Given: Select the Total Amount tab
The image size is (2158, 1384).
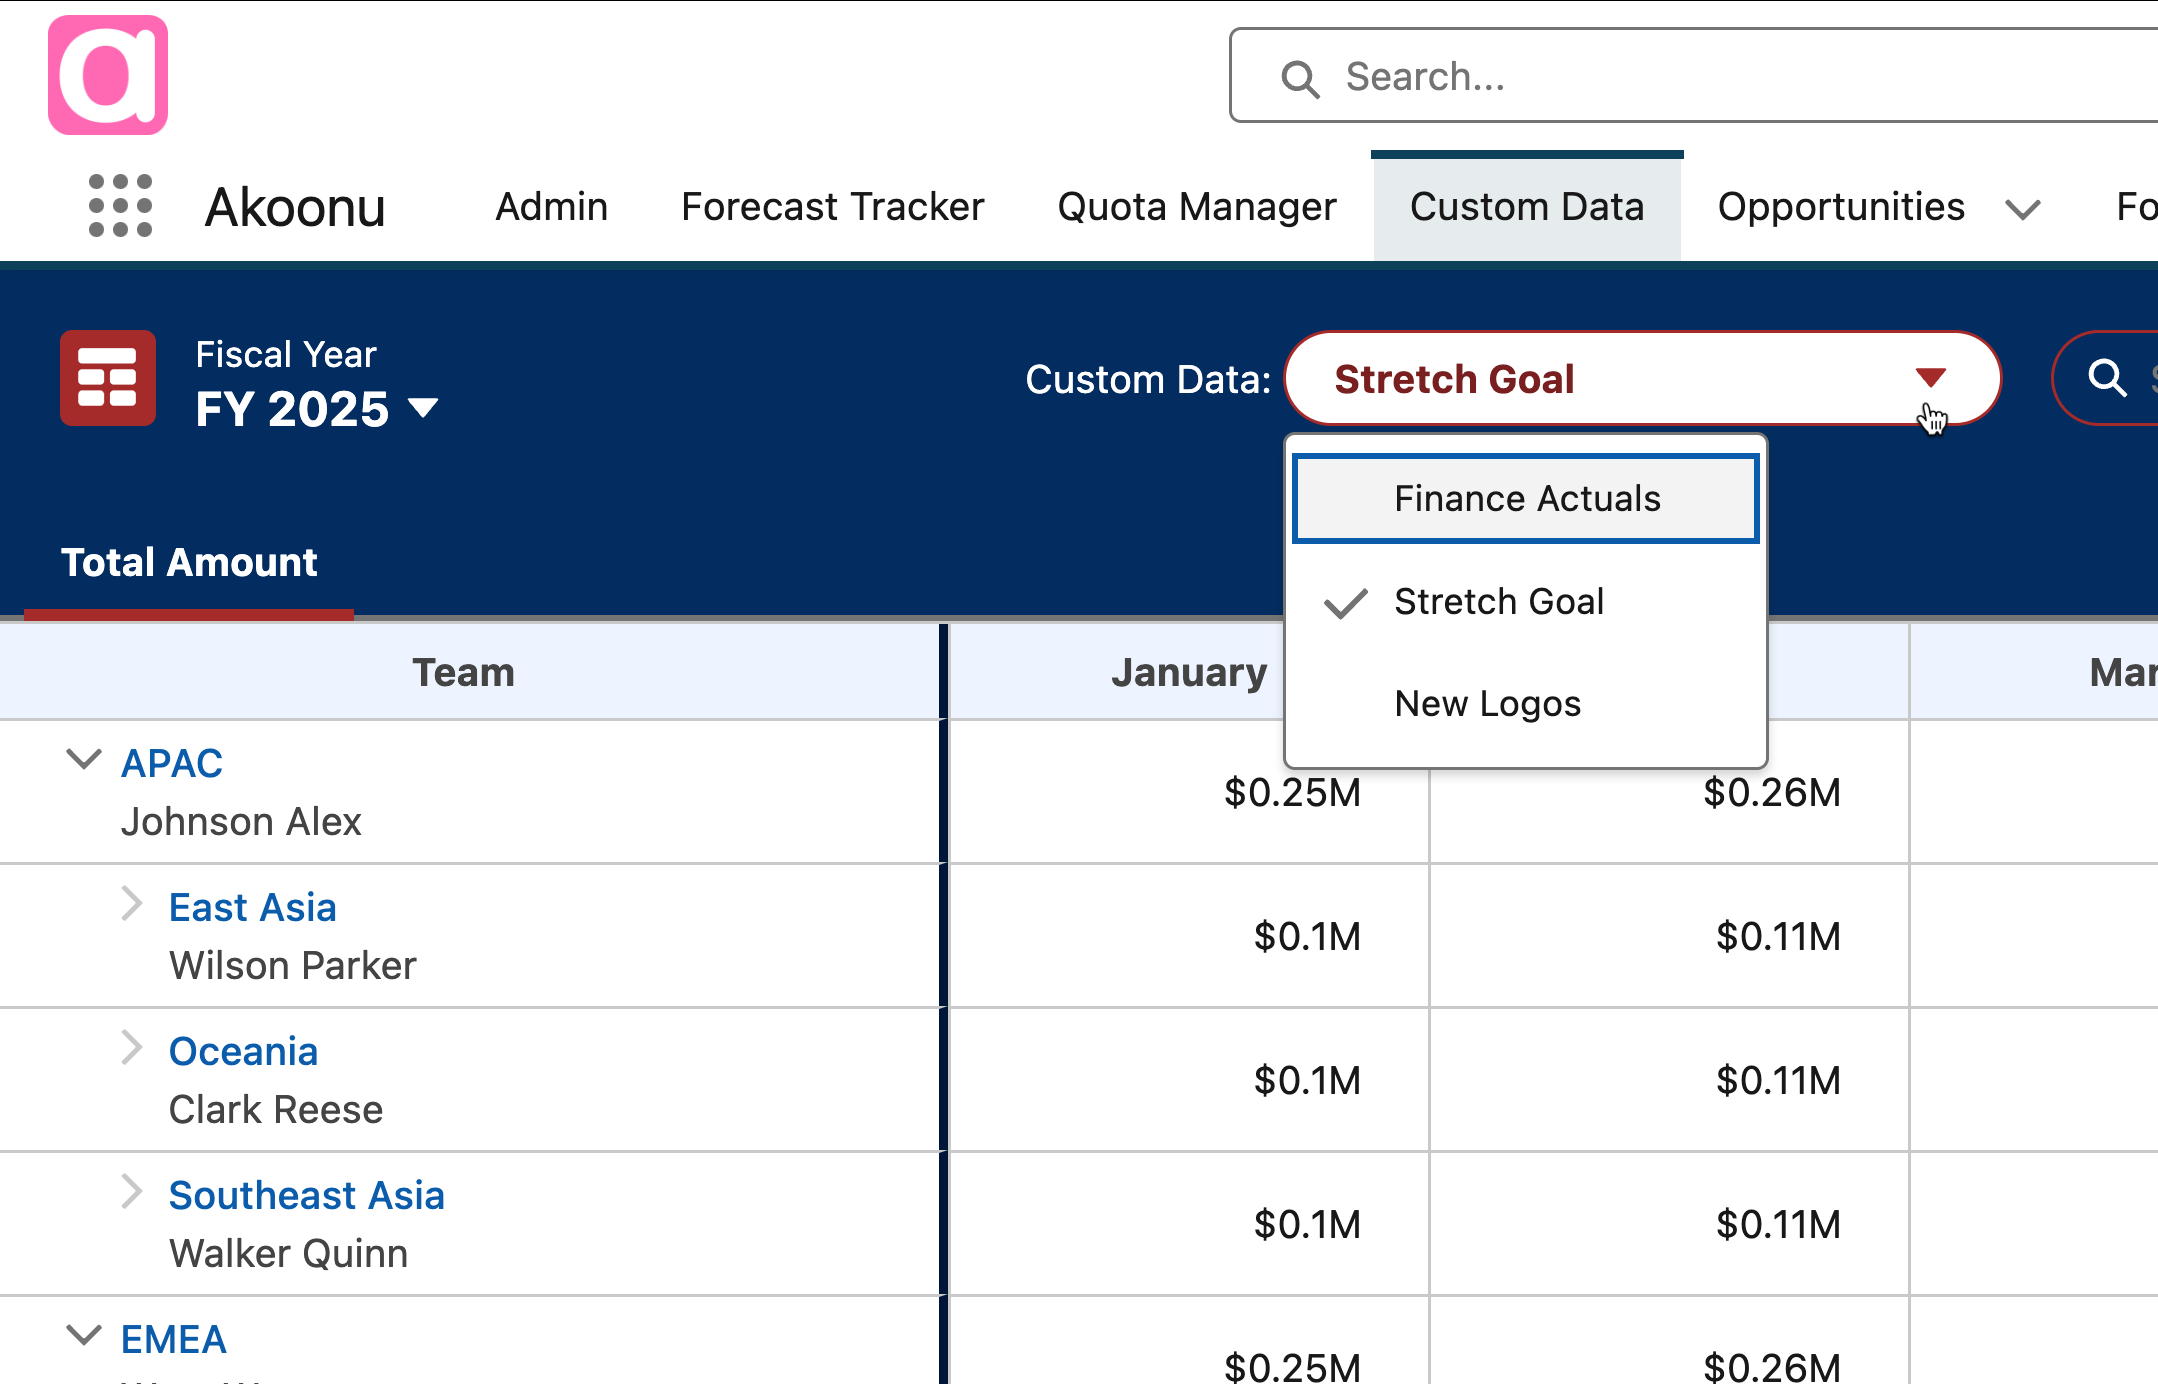Looking at the screenshot, I should [x=189, y=562].
